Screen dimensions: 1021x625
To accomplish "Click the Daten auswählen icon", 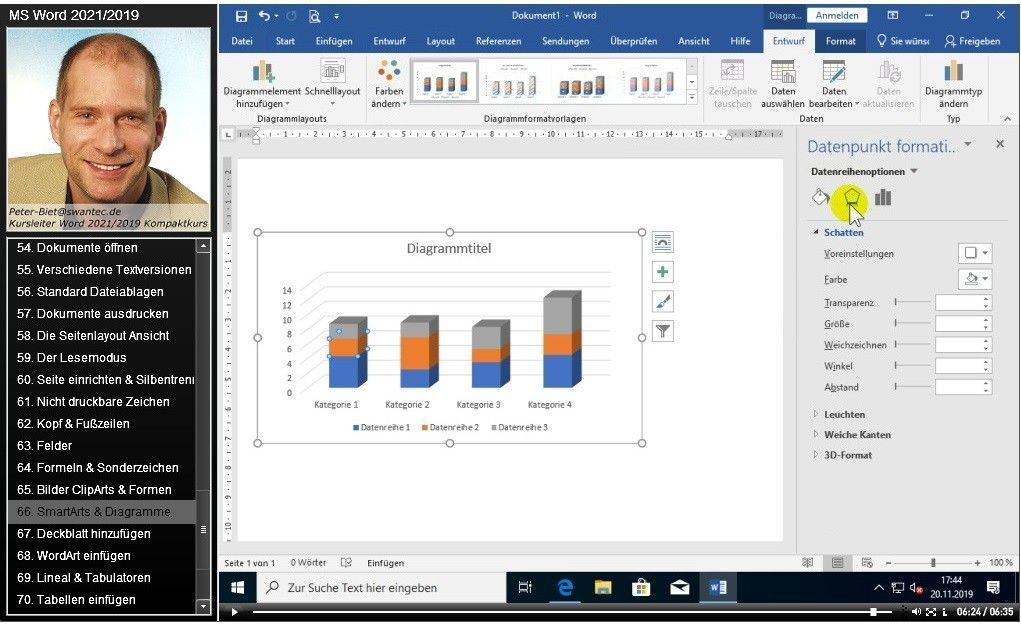I will click(782, 72).
